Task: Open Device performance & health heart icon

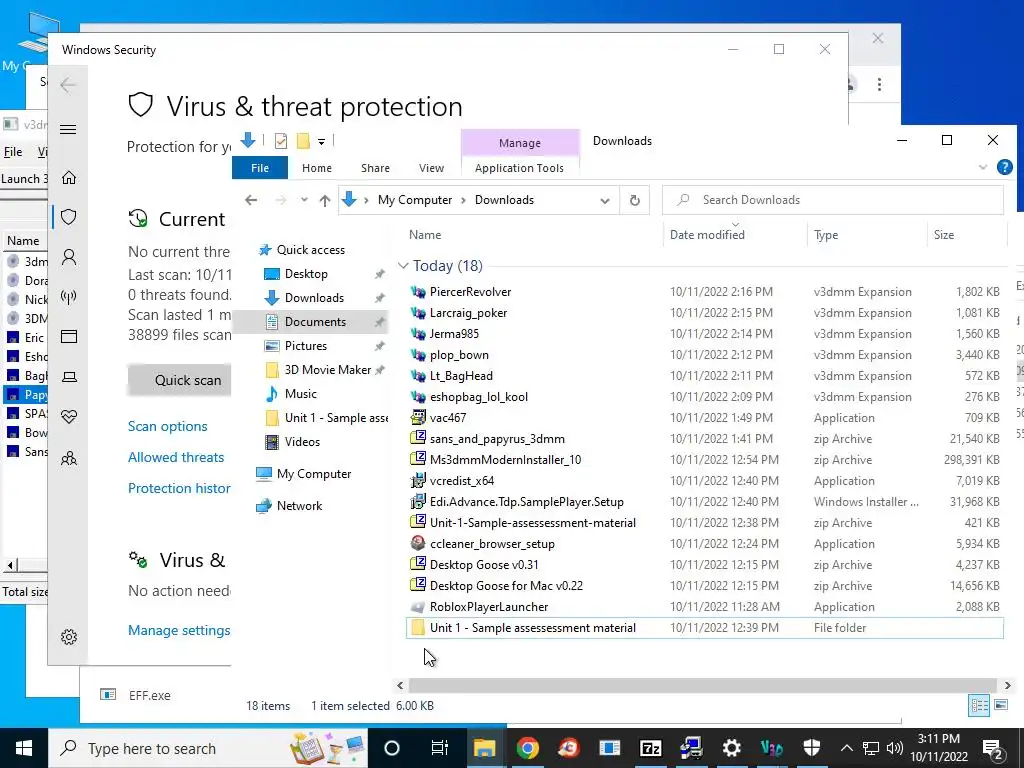Action: coord(69,416)
